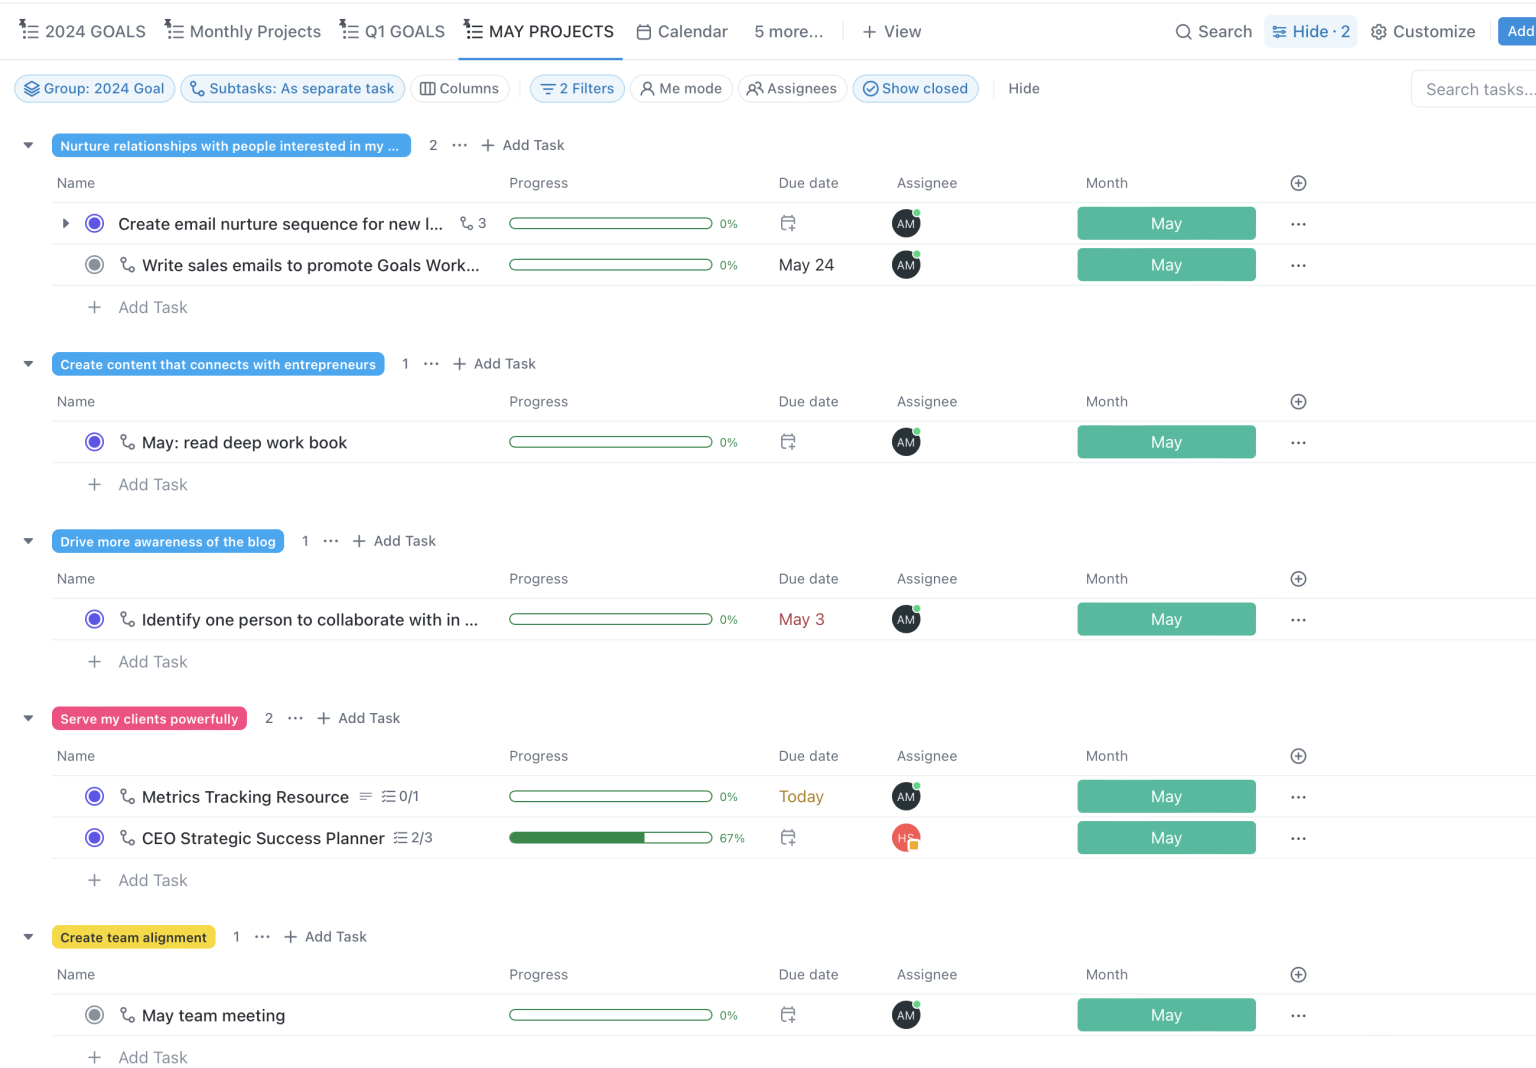Click the 67% progress bar for CEO Planner
1536x1068 pixels.
tap(610, 838)
